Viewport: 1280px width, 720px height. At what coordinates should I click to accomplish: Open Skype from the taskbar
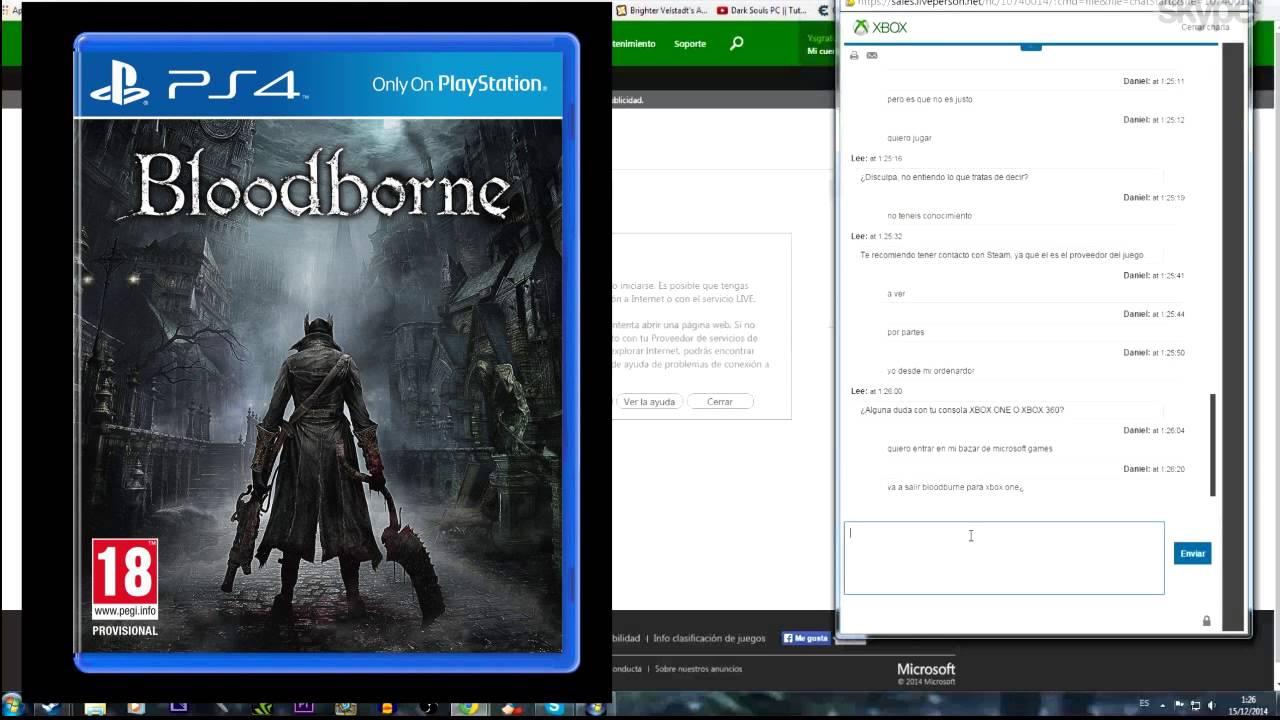pyautogui.click(x=556, y=708)
